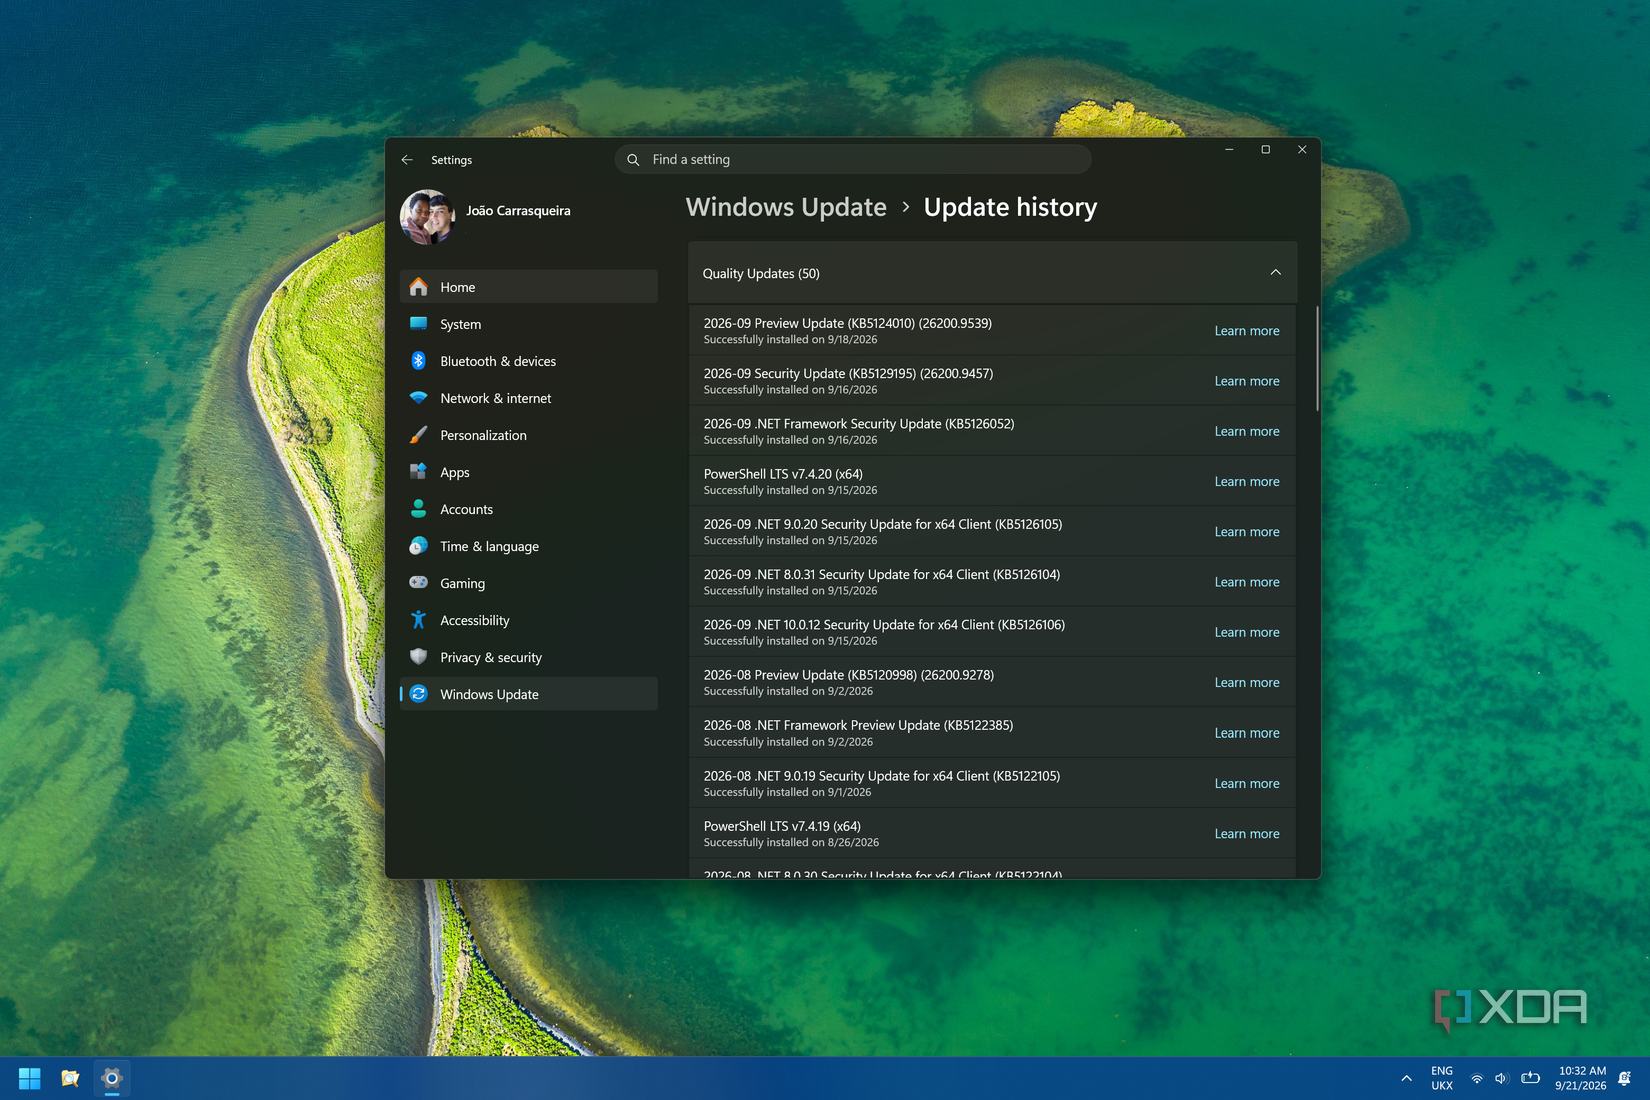
Task: Learn more about PowerShell LTS v7.4.20
Action: [x=1247, y=482]
